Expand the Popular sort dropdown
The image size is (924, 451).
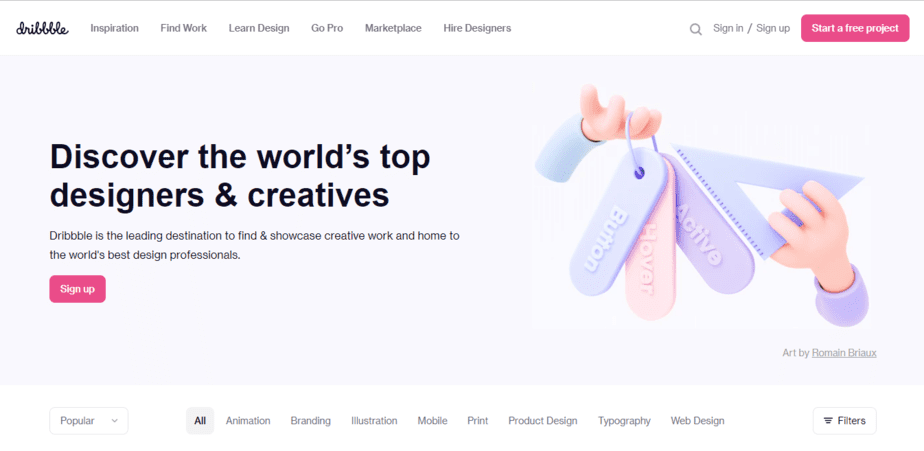pos(88,421)
